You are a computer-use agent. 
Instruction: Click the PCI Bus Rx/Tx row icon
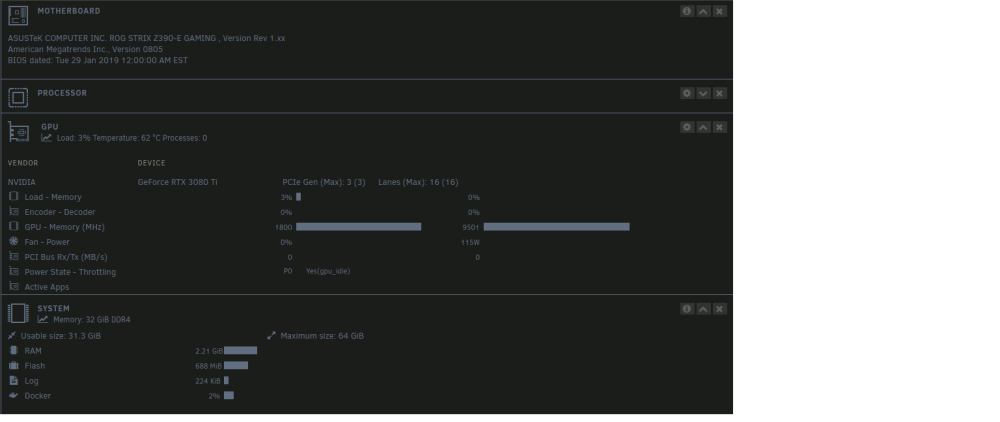[x=13, y=256]
